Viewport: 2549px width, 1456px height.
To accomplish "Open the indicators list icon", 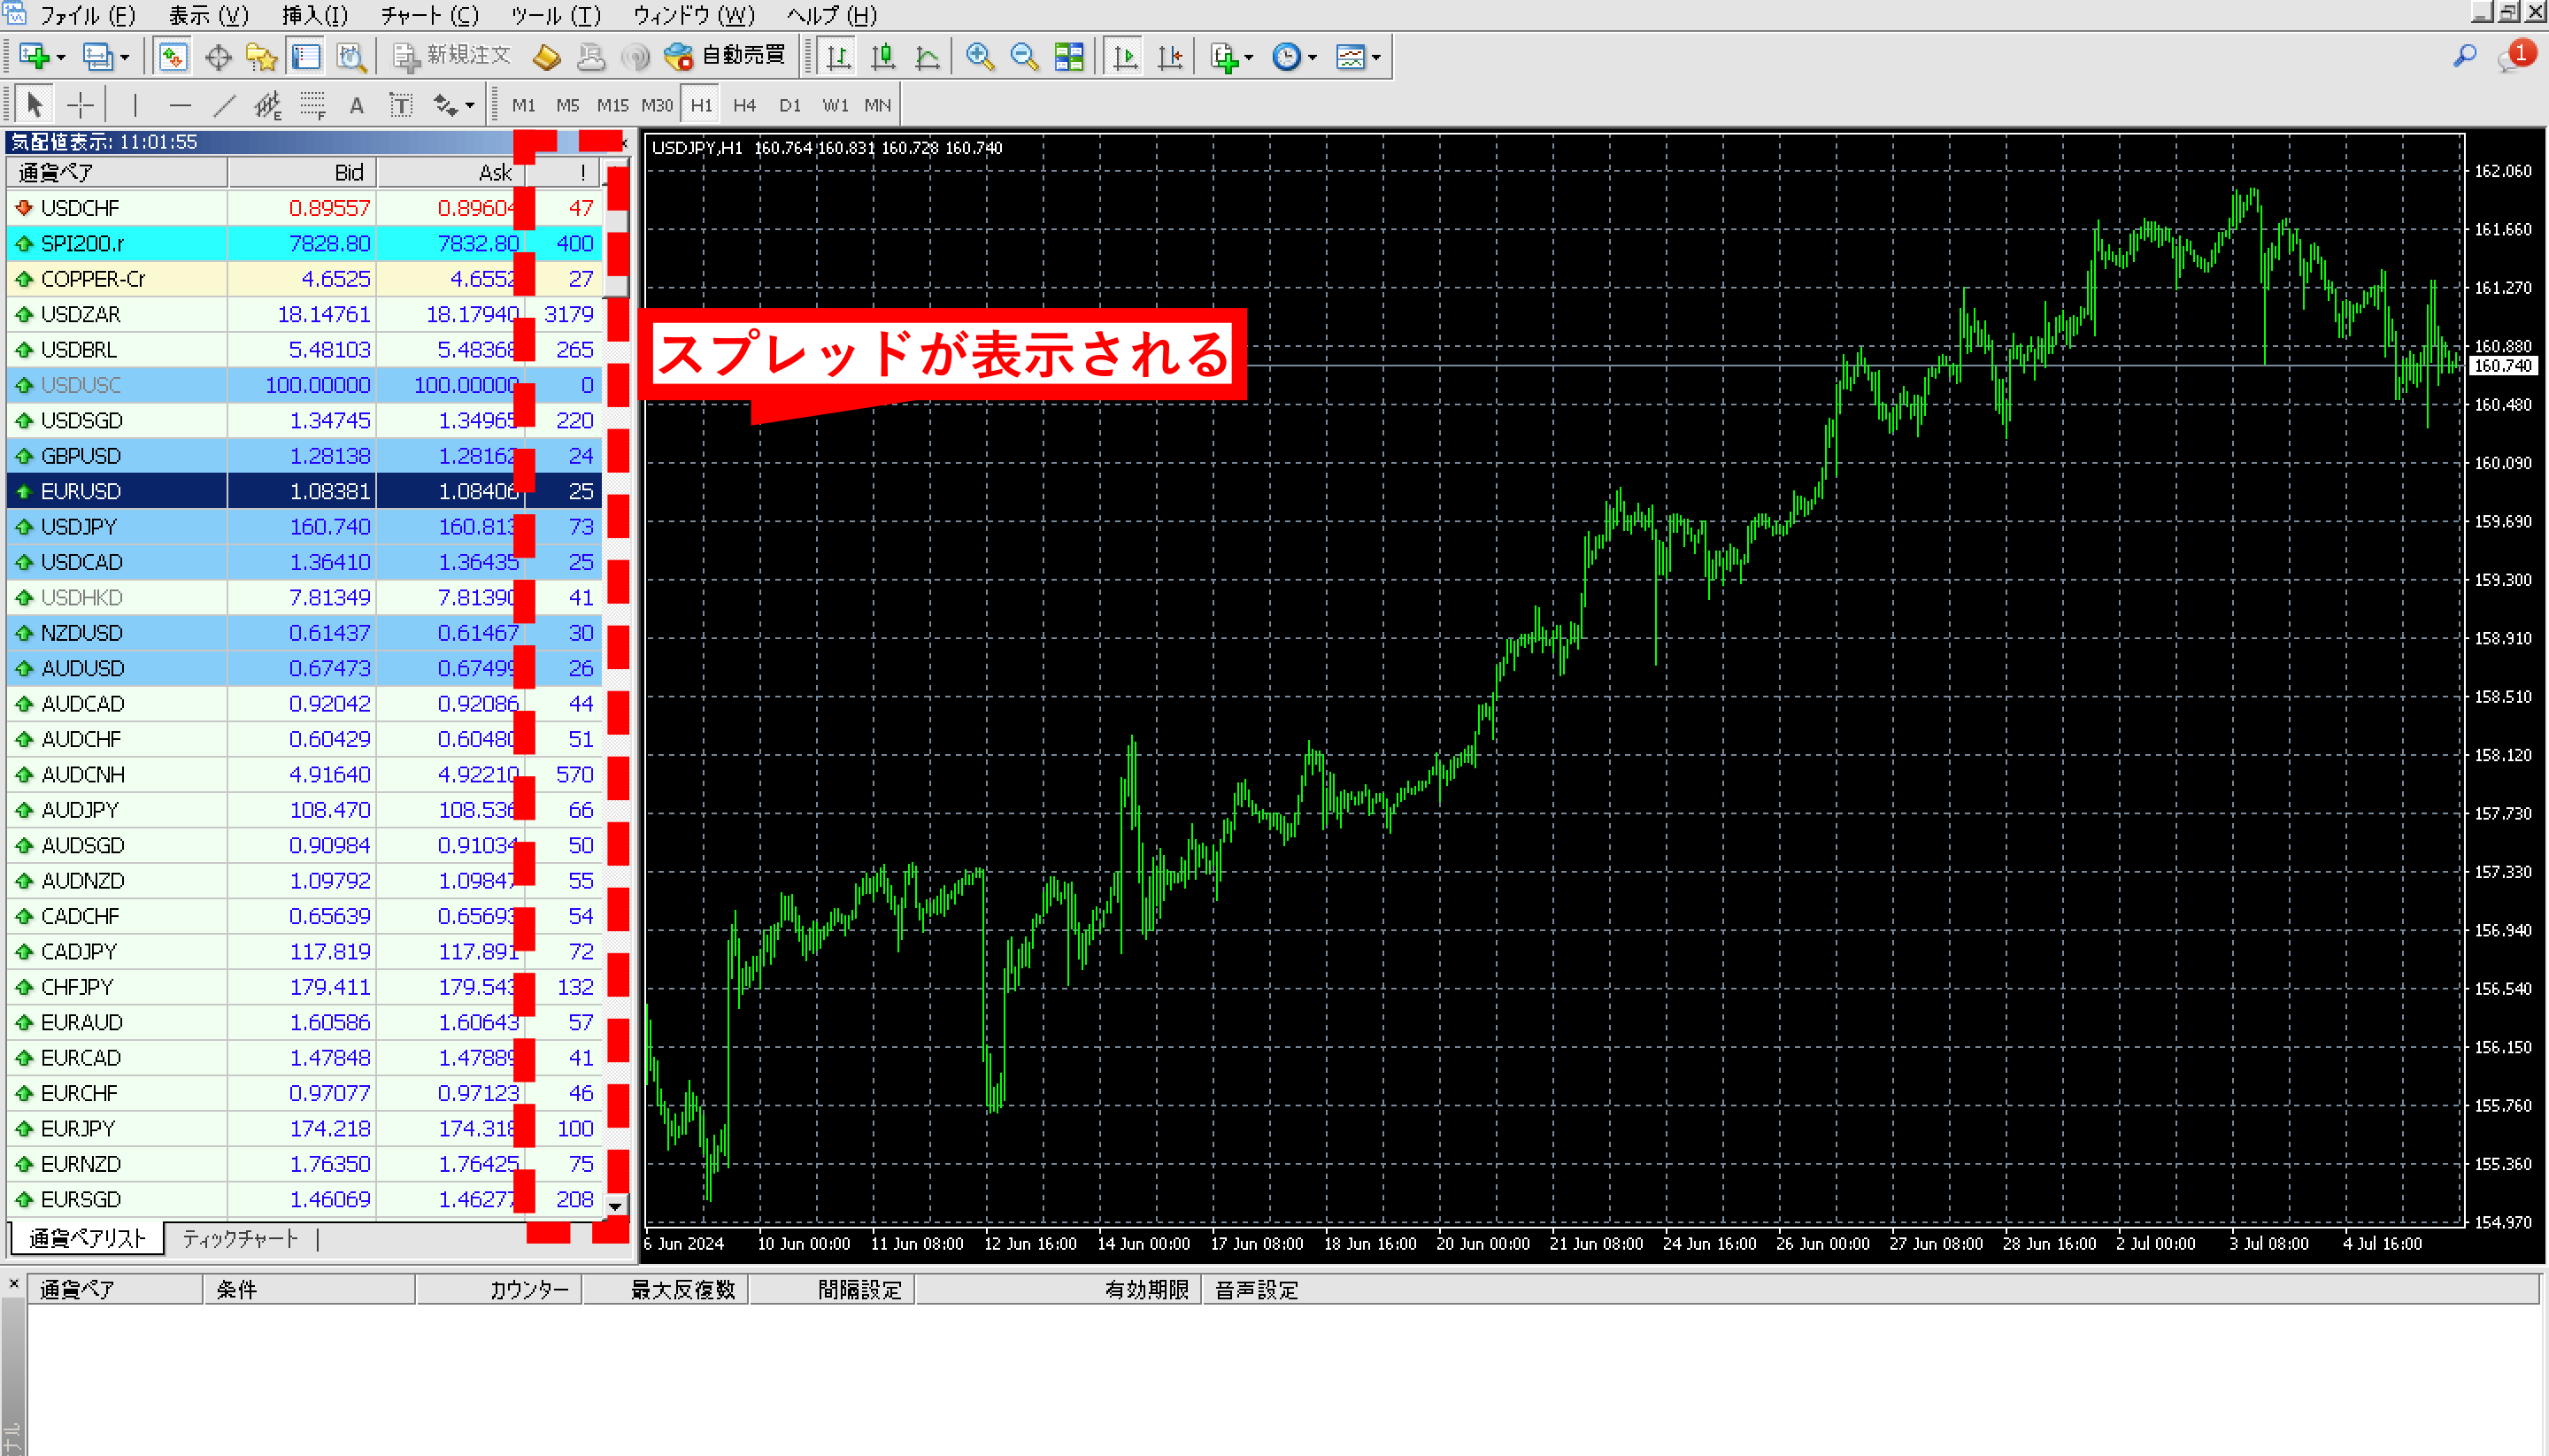I will click(1224, 57).
